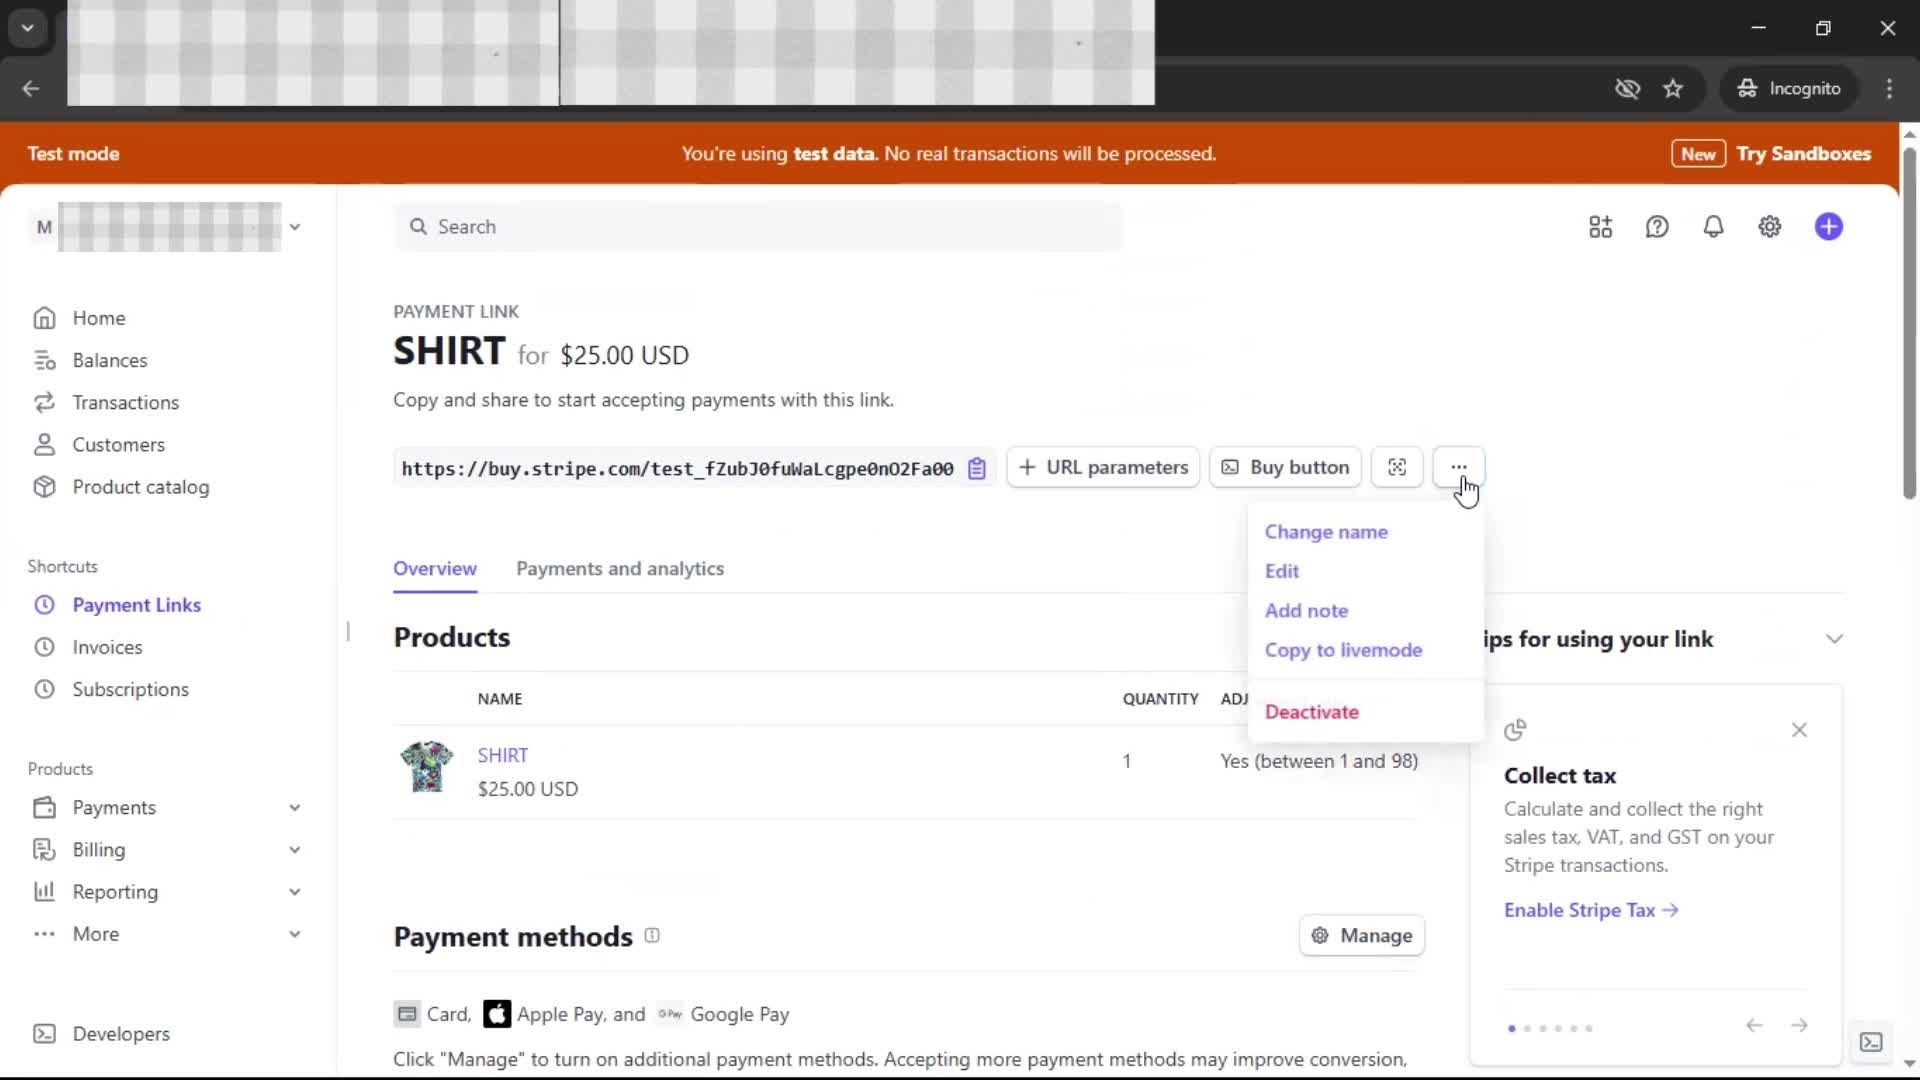The width and height of the screenshot is (1920, 1080).
Task: Open Developers in sidebar
Action: pyautogui.click(x=120, y=1034)
